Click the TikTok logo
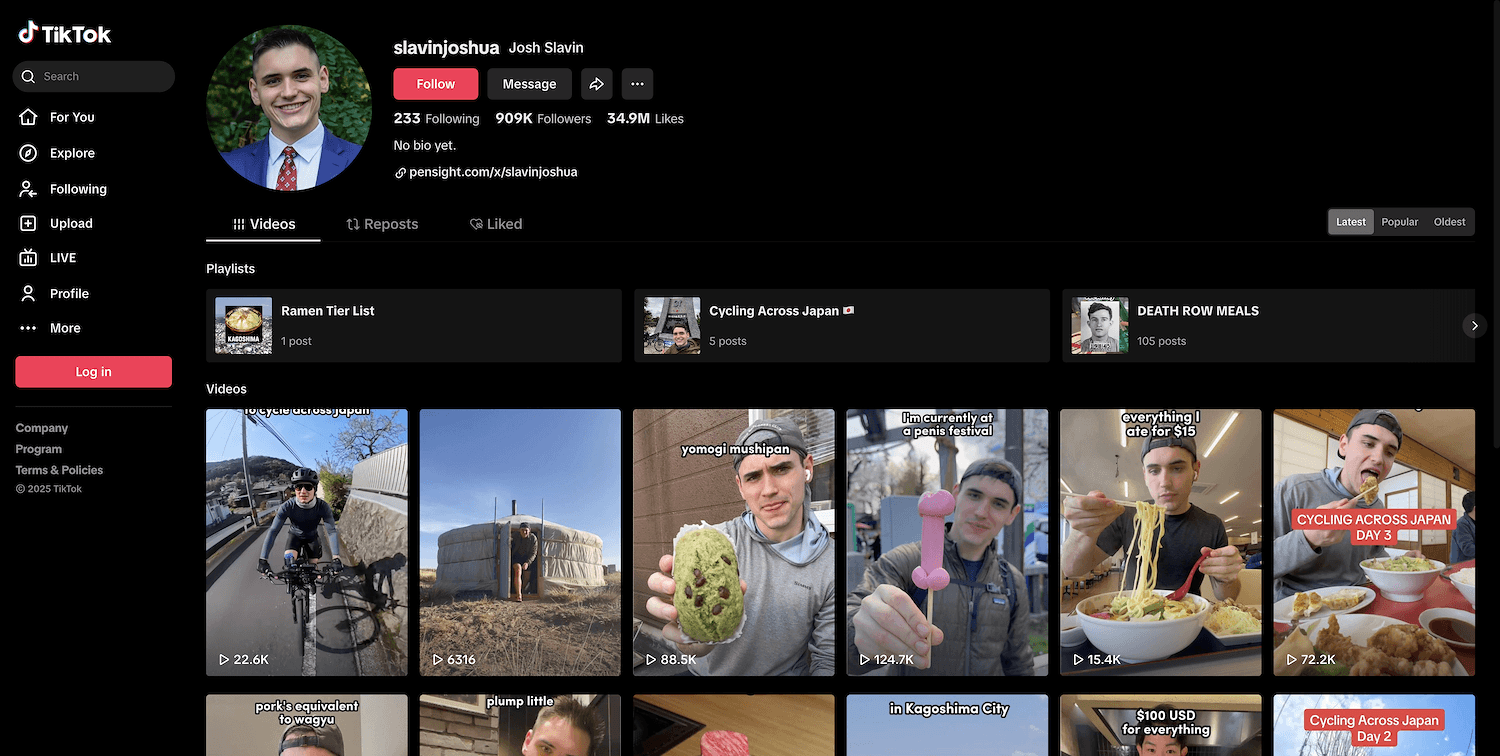Image resolution: width=1500 pixels, height=756 pixels. coord(65,34)
